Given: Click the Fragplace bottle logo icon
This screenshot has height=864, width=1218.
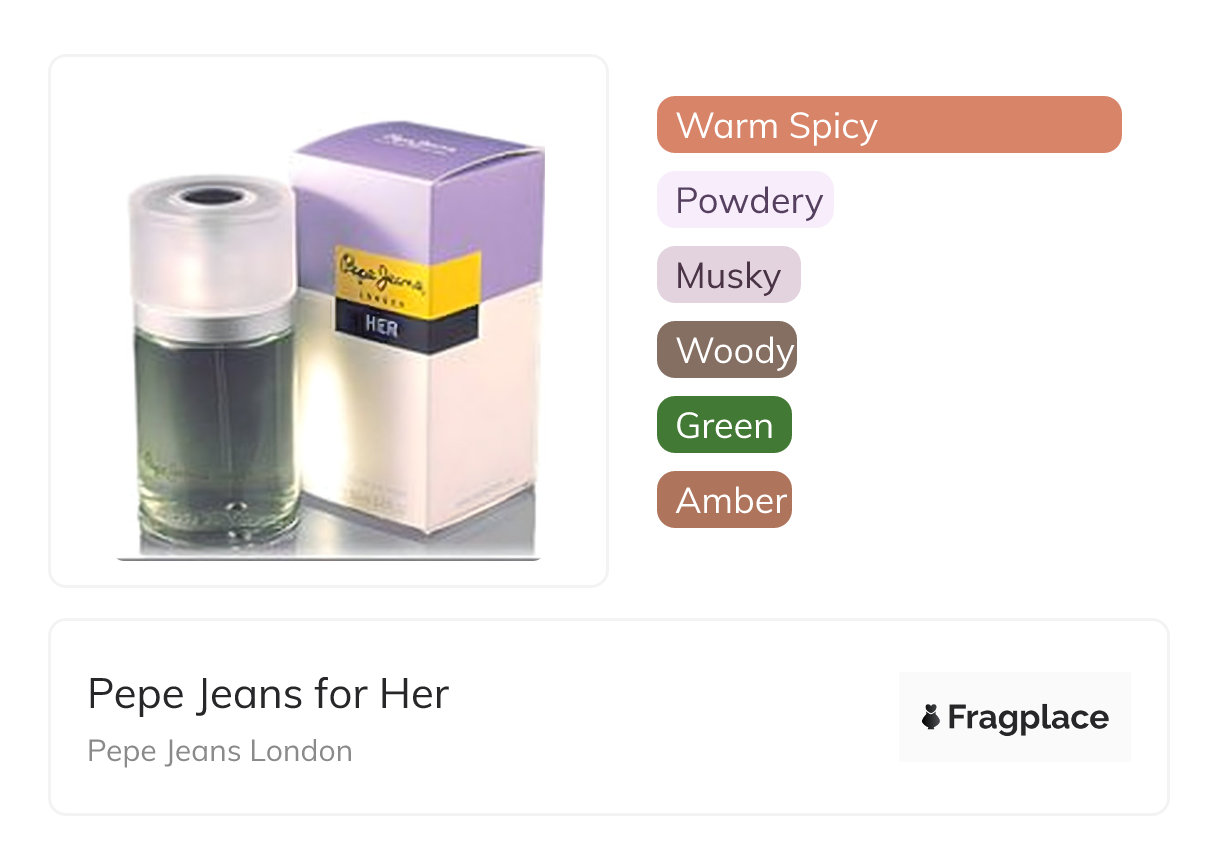Looking at the screenshot, I should (x=931, y=717).
